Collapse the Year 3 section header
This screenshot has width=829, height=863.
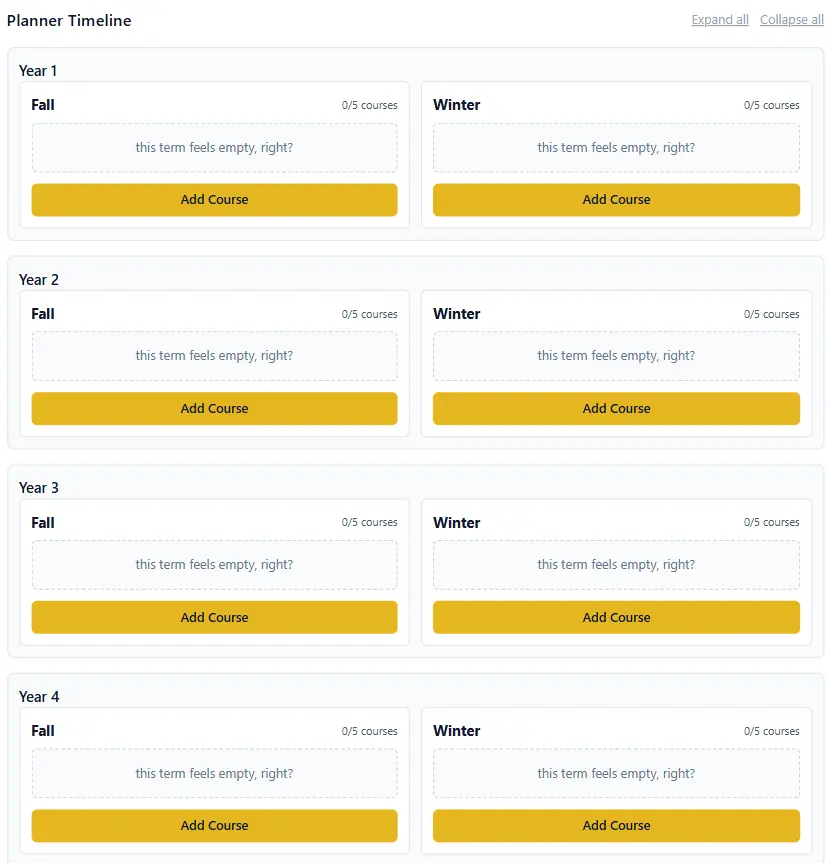(x=39, y=488)
